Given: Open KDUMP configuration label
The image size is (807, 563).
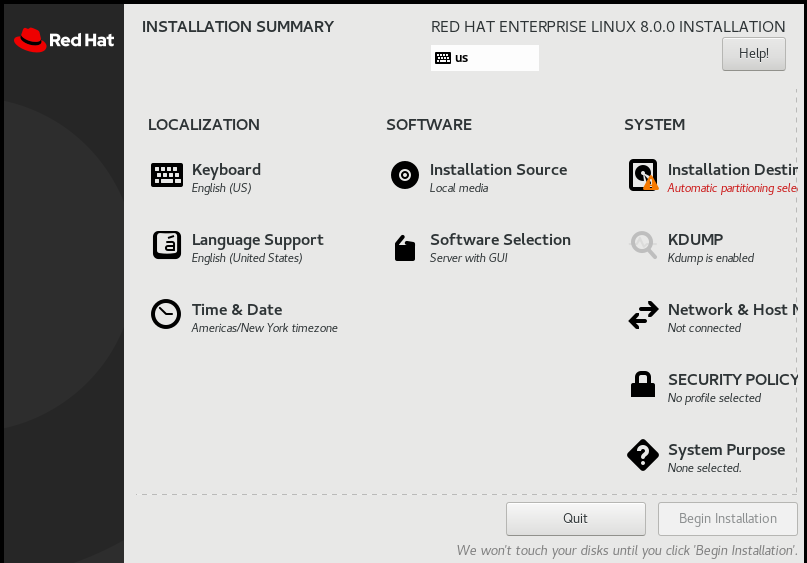Looking at the screenshot, I should pyautogui.click(x=695, y=240).
